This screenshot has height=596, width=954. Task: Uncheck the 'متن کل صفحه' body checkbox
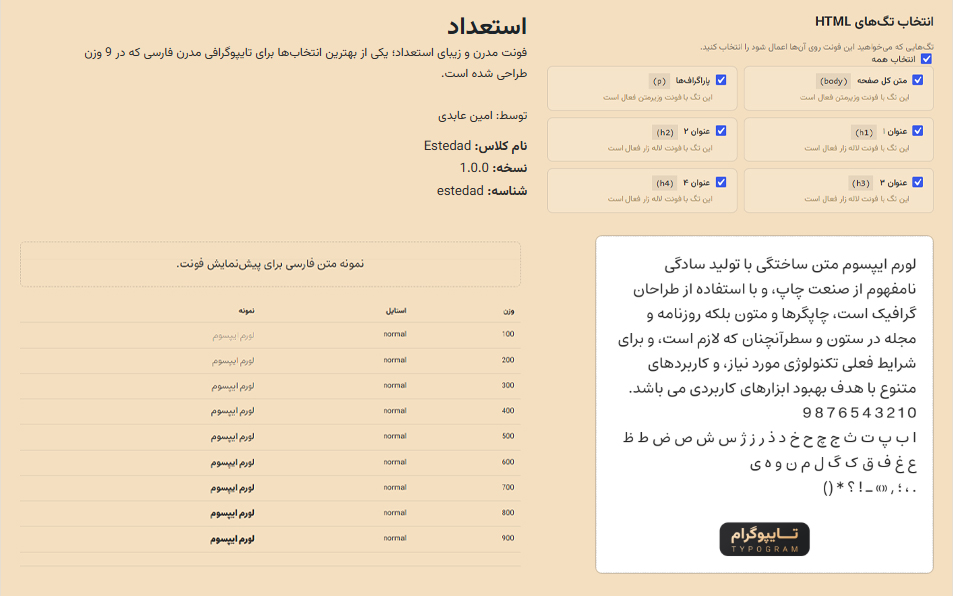tap(917, 80)
